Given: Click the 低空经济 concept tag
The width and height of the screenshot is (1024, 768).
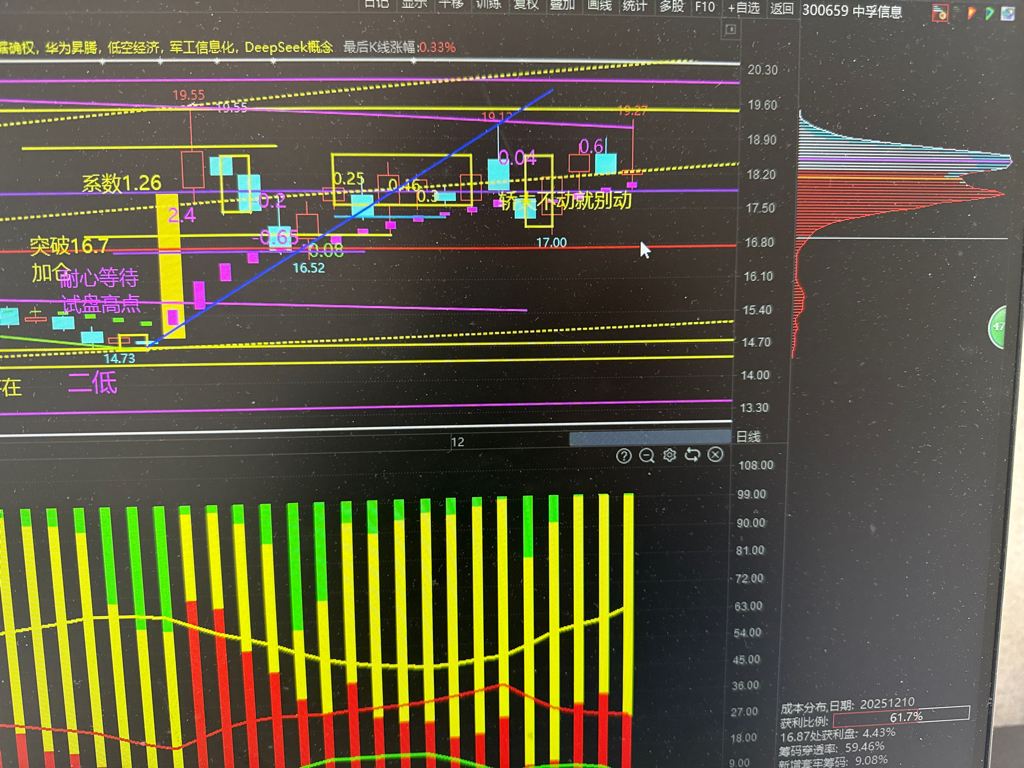Looking at the screenshot, I should tap(133, 48).
